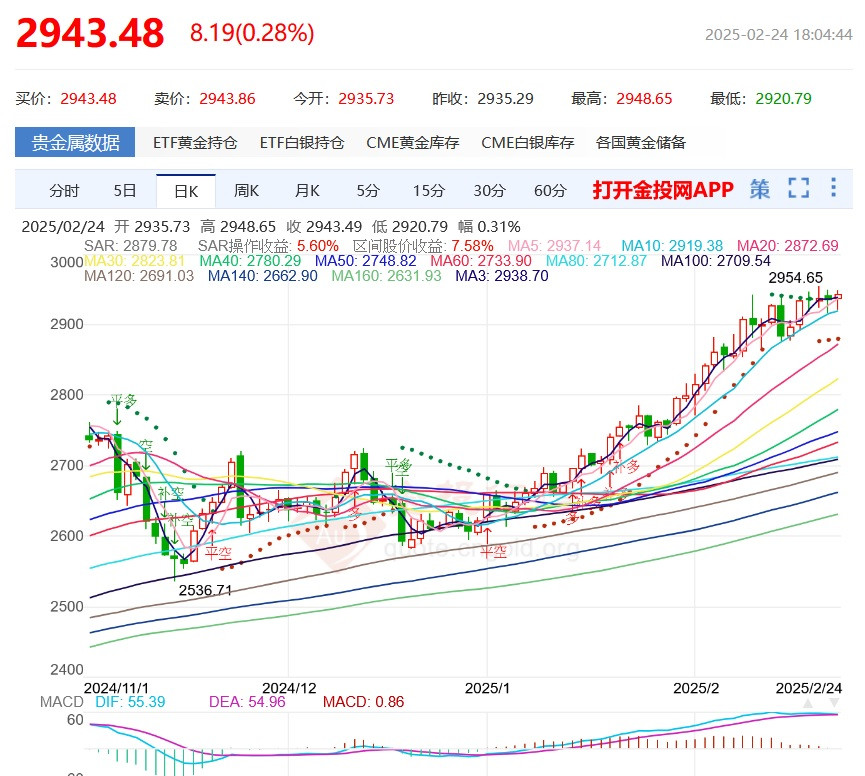Open the three-dot more options menu
Viewport: 865px width, 776px height.
coord(834,188)
